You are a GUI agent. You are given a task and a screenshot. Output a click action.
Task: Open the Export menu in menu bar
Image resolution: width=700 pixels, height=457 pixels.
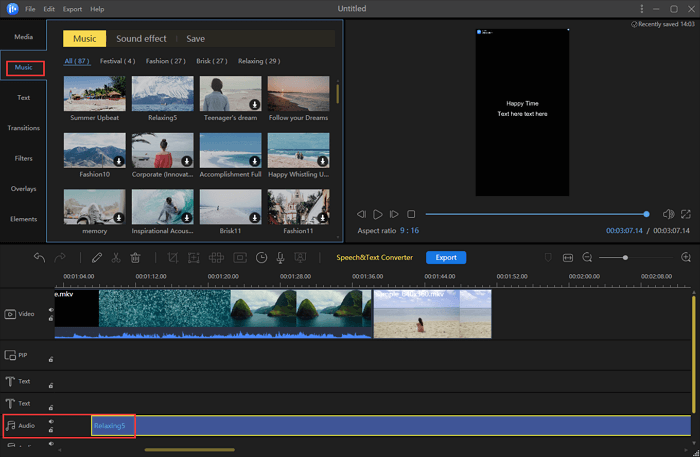(72, 9)
